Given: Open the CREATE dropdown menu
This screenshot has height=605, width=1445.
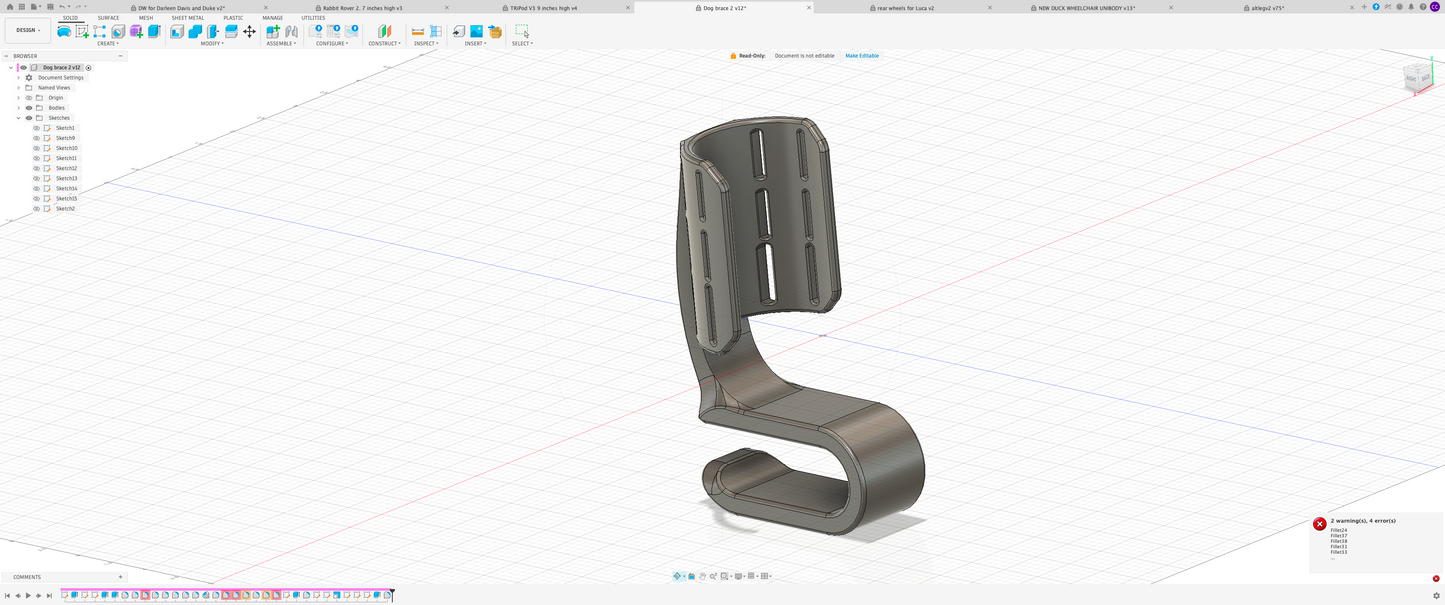Looking at the screenshot, I should pos(107,43).
